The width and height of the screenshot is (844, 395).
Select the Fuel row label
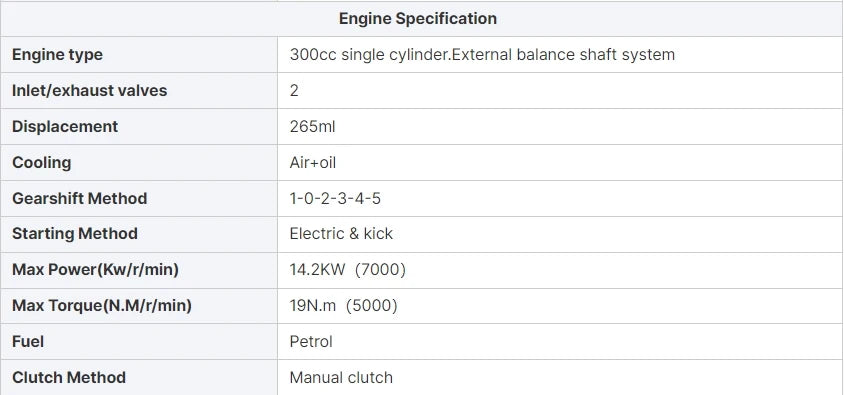coord(28,341)
